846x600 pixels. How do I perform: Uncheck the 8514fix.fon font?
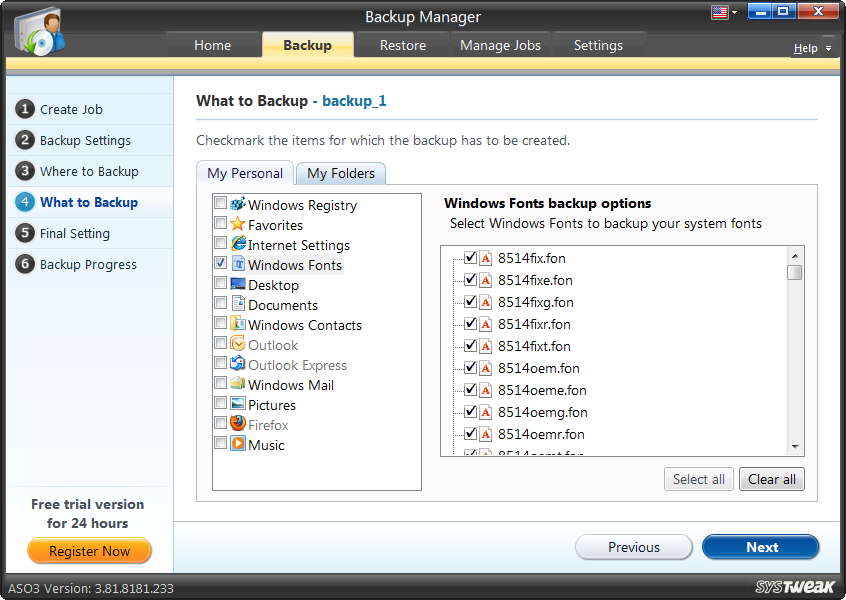click(x=469, y=258)
